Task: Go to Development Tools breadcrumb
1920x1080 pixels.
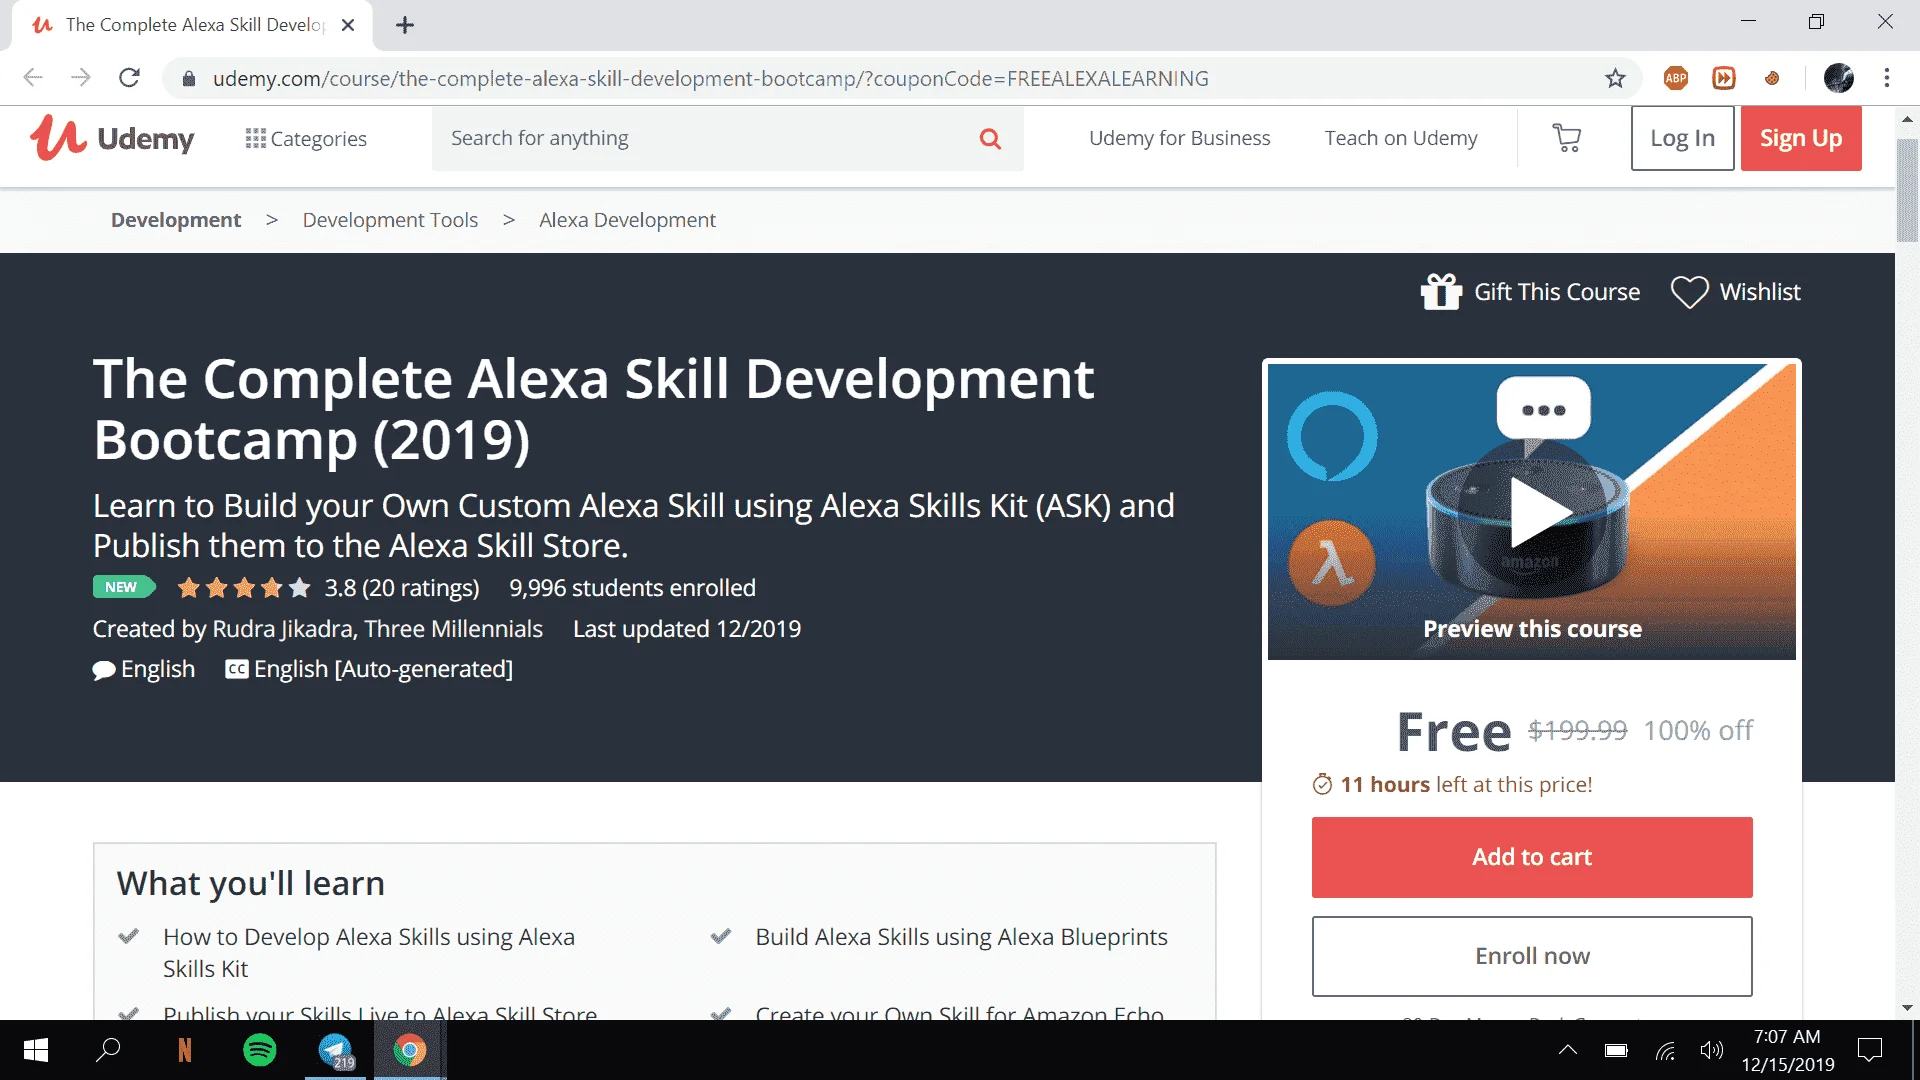Action: point(390,220)
